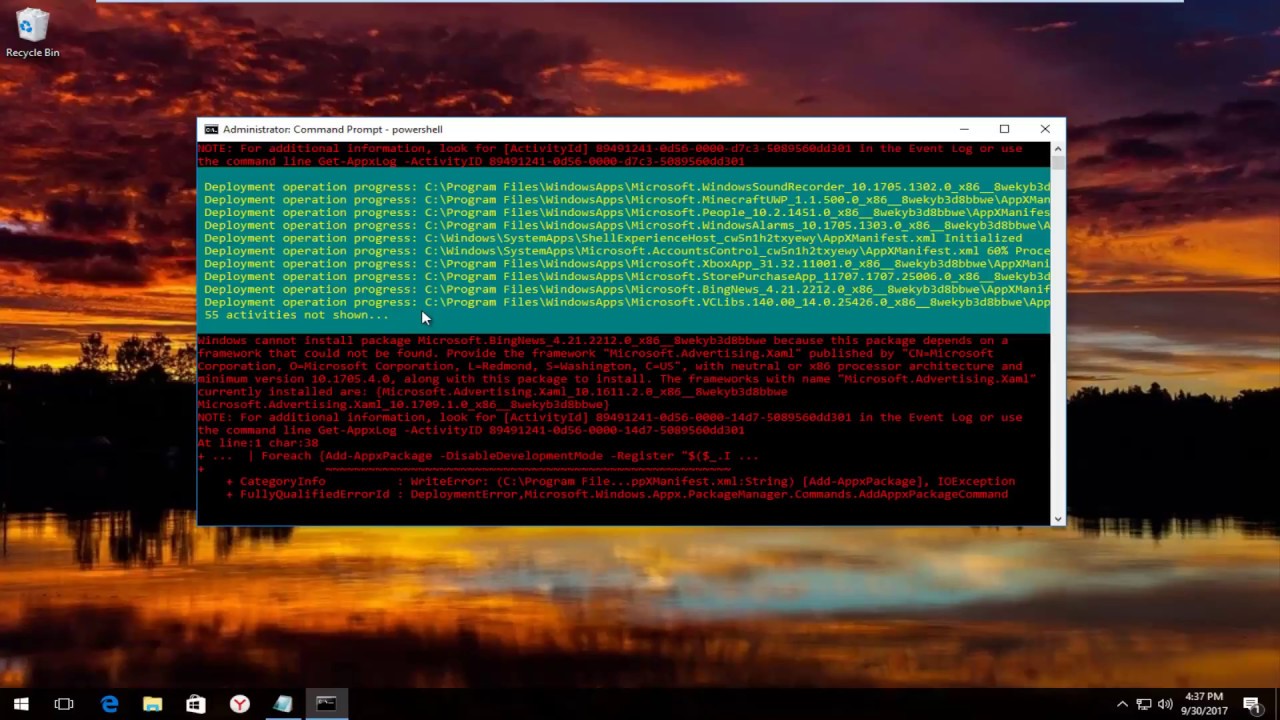Click the XboxApp deployment progress line
The image size is (1280, 720).
627,264
